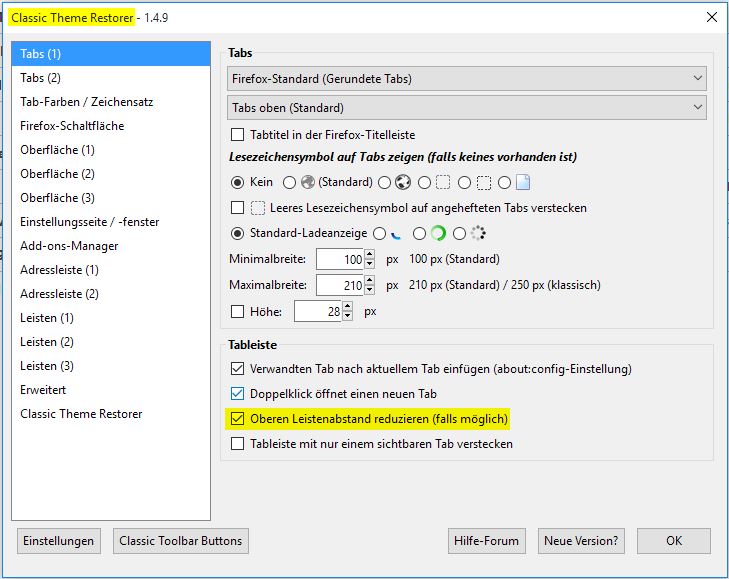Expand Firefox-Standard (Gerundete Tabs) dropdown
The width and height of the screenshot is (729, 579).
[x=467, y=79]
